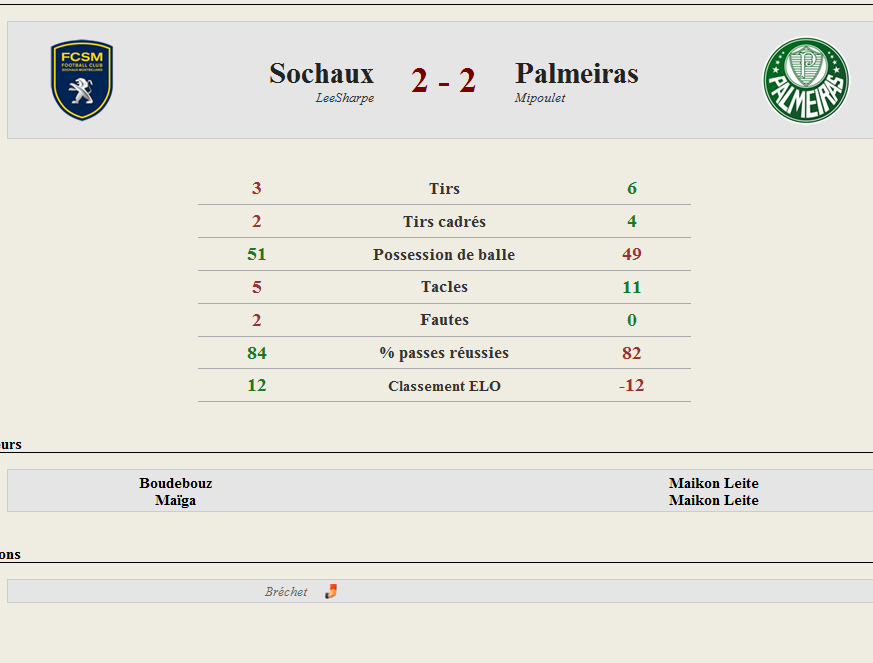Click the FCSM Sochaux club crest

(x=82, y=80)
